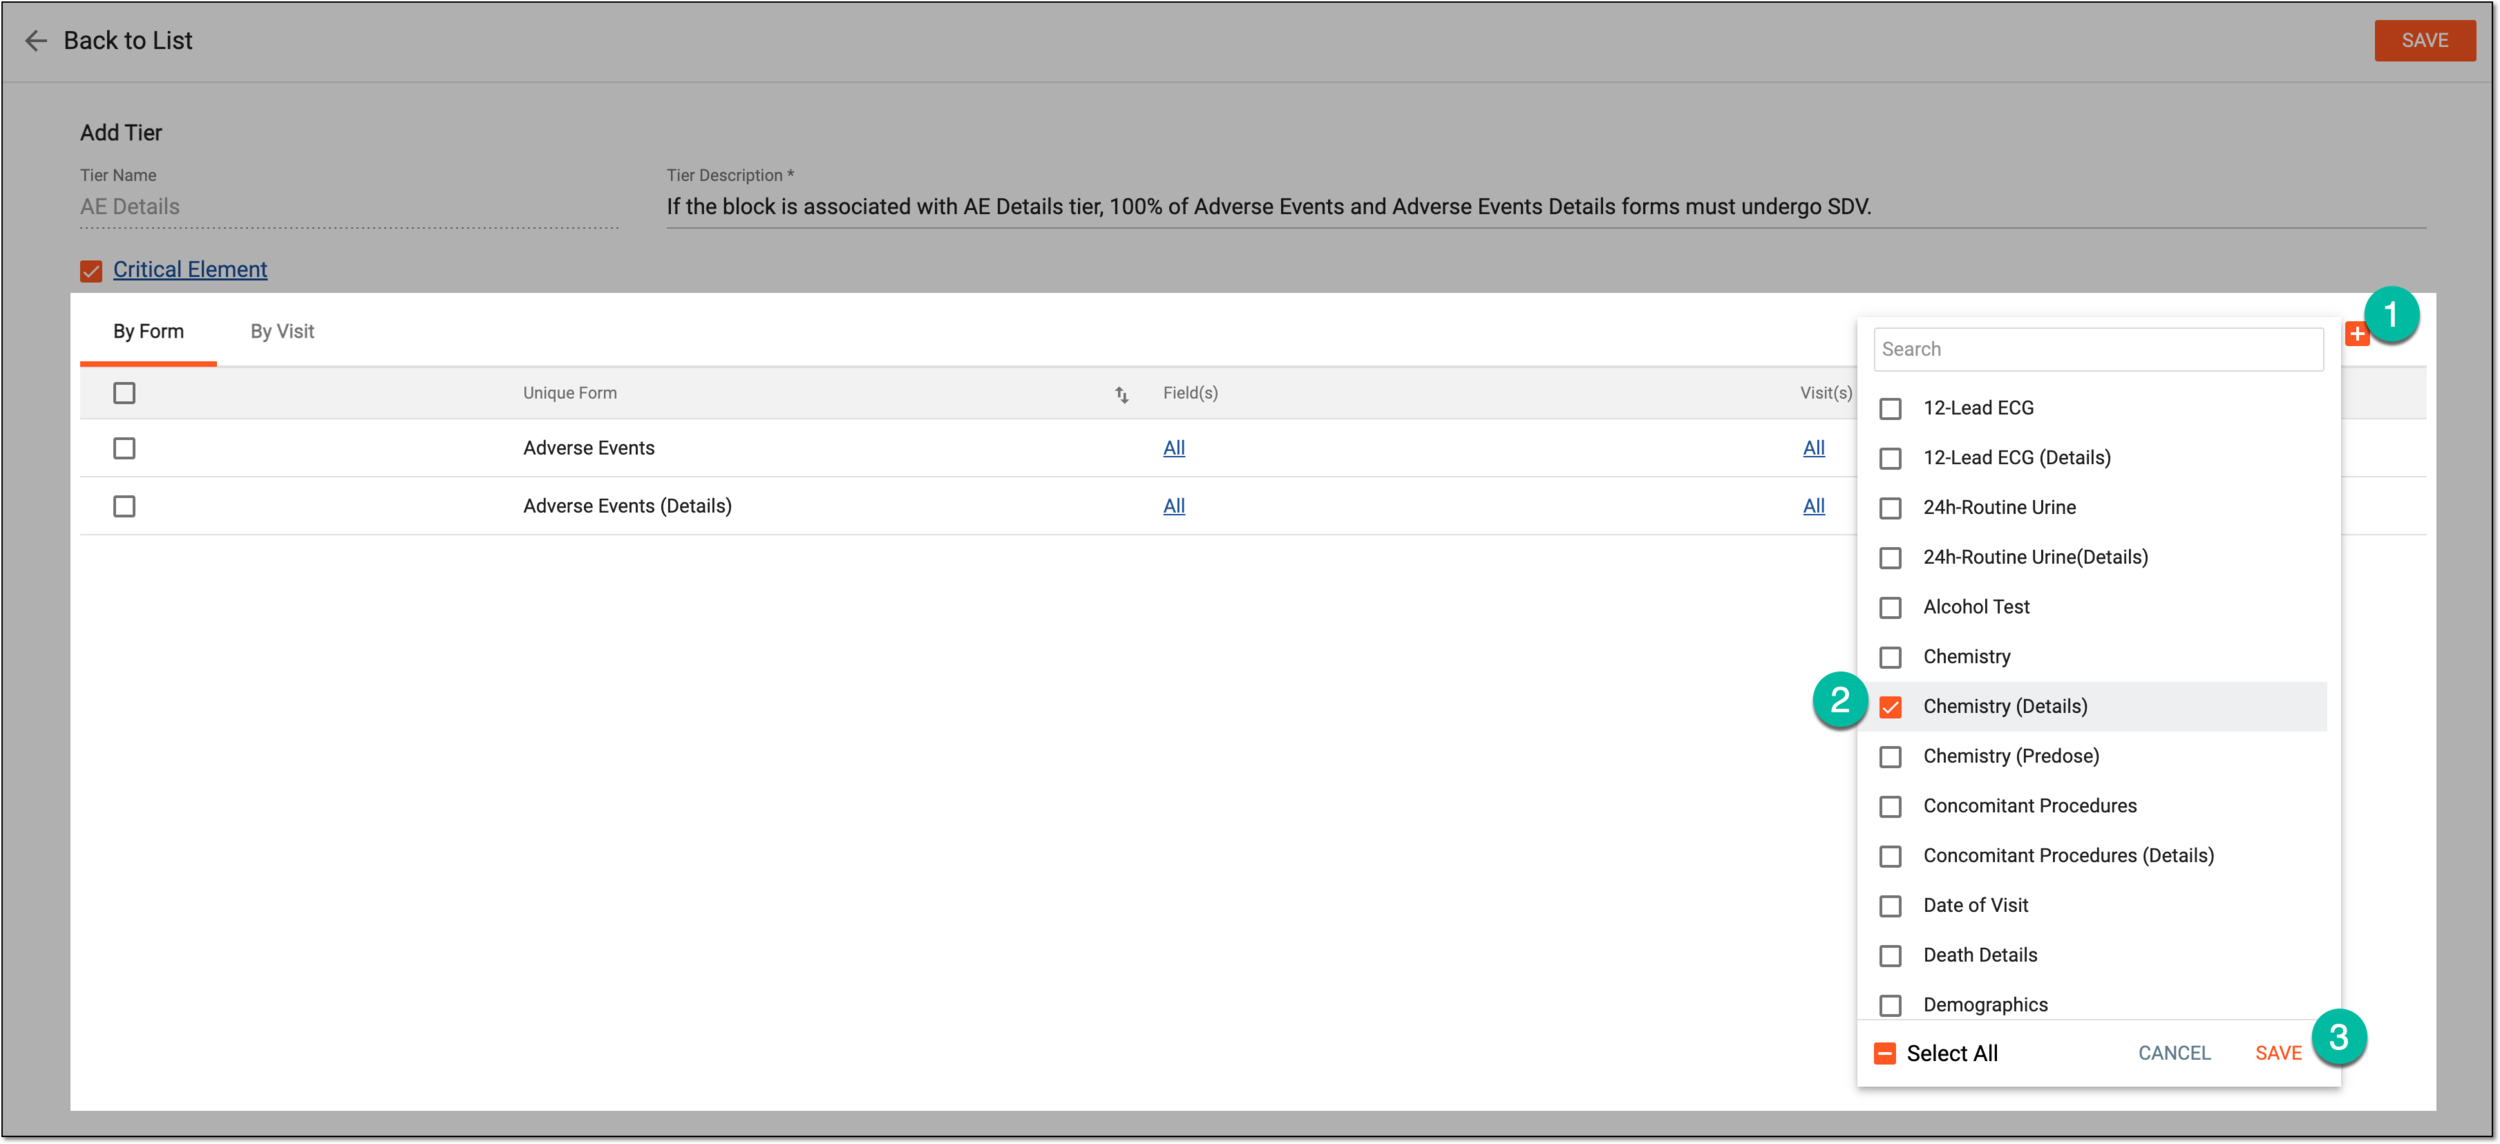Click the Select All label text
This screenshot has width=2500, height=1144.
pyautogui.click(x=1952, y=1053)
